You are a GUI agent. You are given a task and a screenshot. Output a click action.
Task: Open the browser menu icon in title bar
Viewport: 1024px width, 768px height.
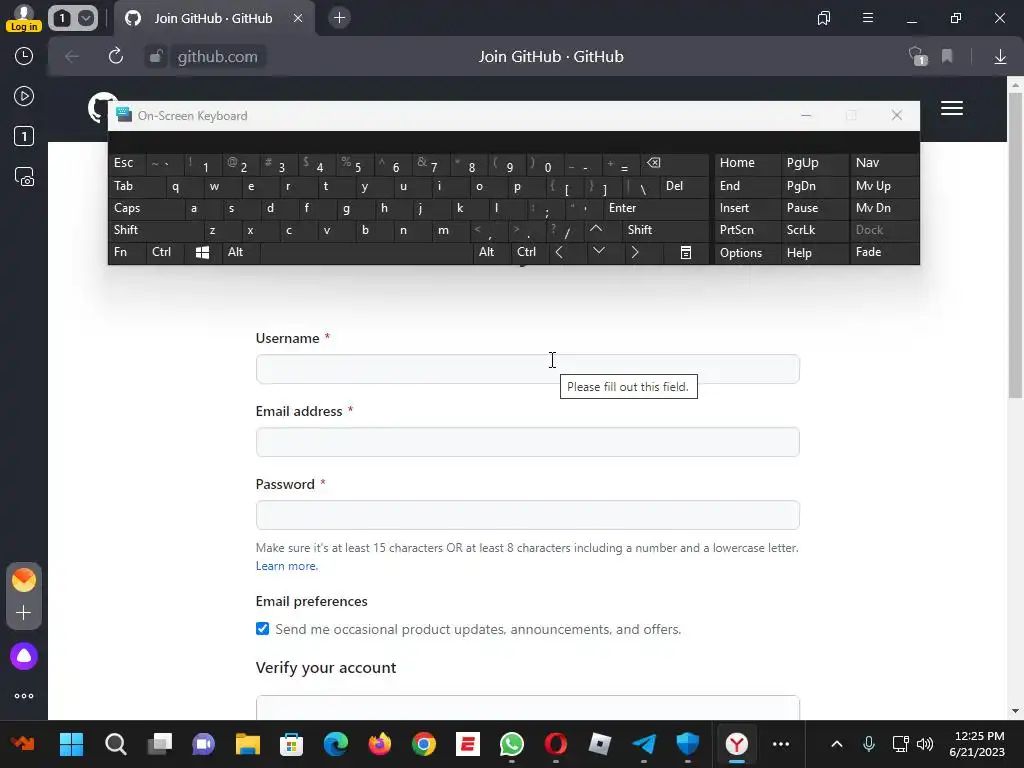(868, 18)
